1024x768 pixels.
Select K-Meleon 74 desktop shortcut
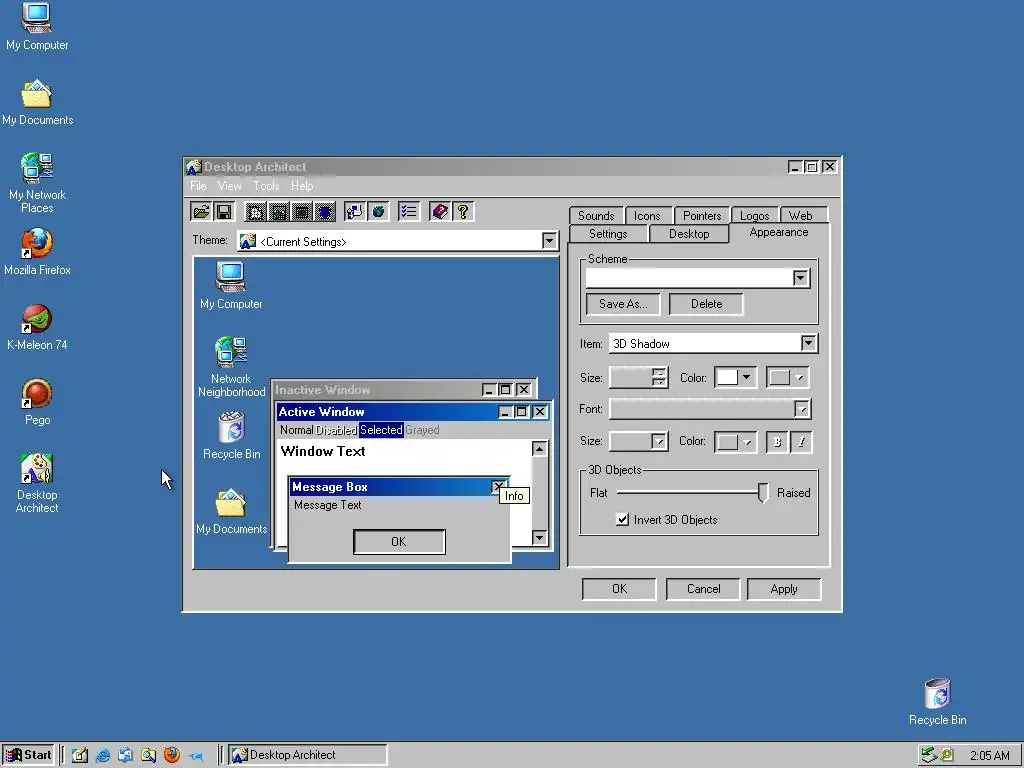click(x=37, y=327)
